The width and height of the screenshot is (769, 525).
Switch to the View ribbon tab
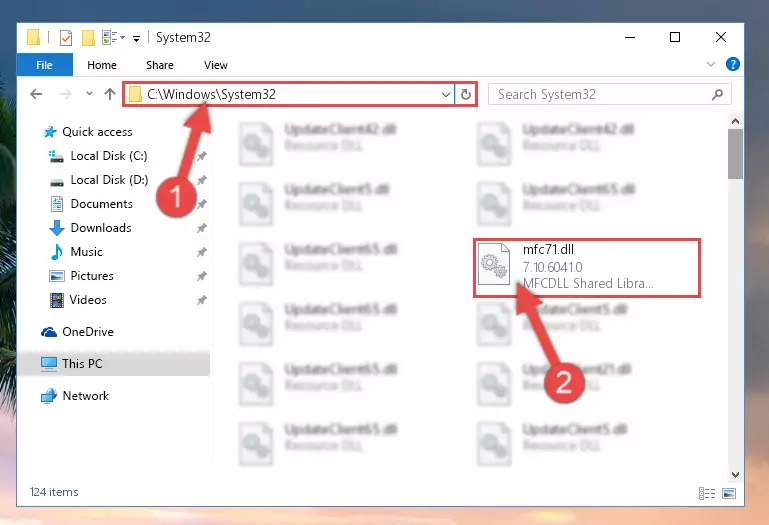point(216,65)
